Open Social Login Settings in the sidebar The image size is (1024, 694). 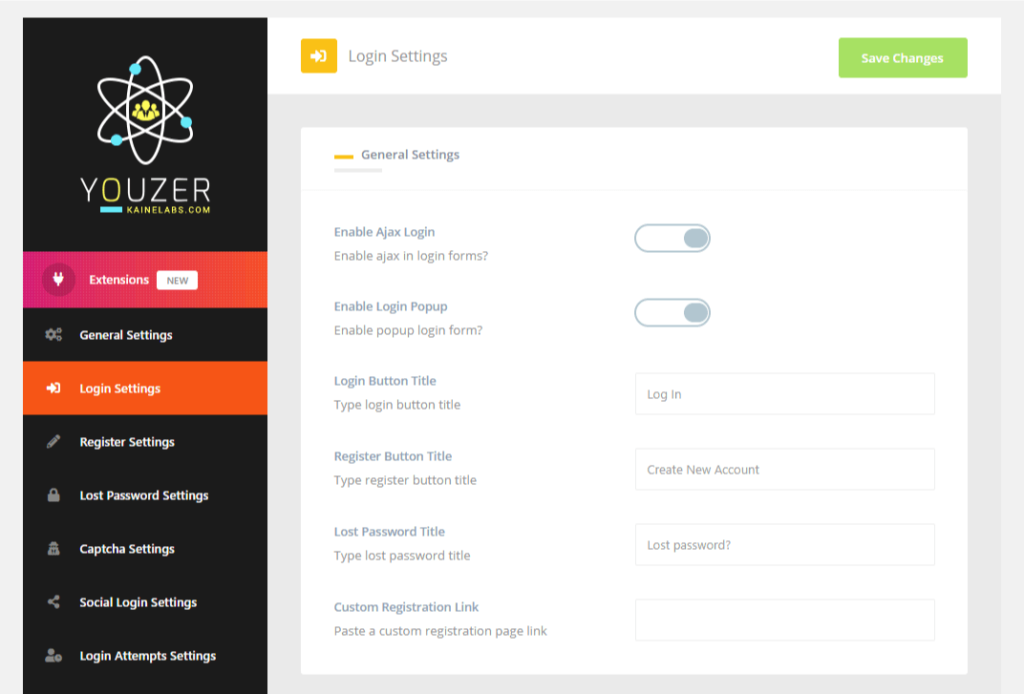click(145, 602)
